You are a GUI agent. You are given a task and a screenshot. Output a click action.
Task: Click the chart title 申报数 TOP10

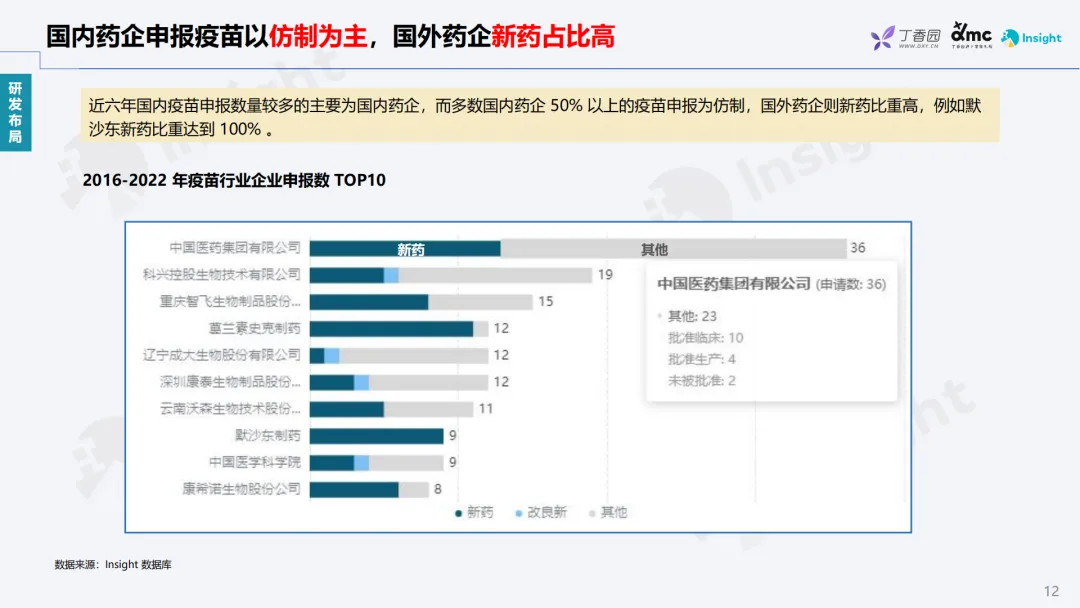[234, 180]
